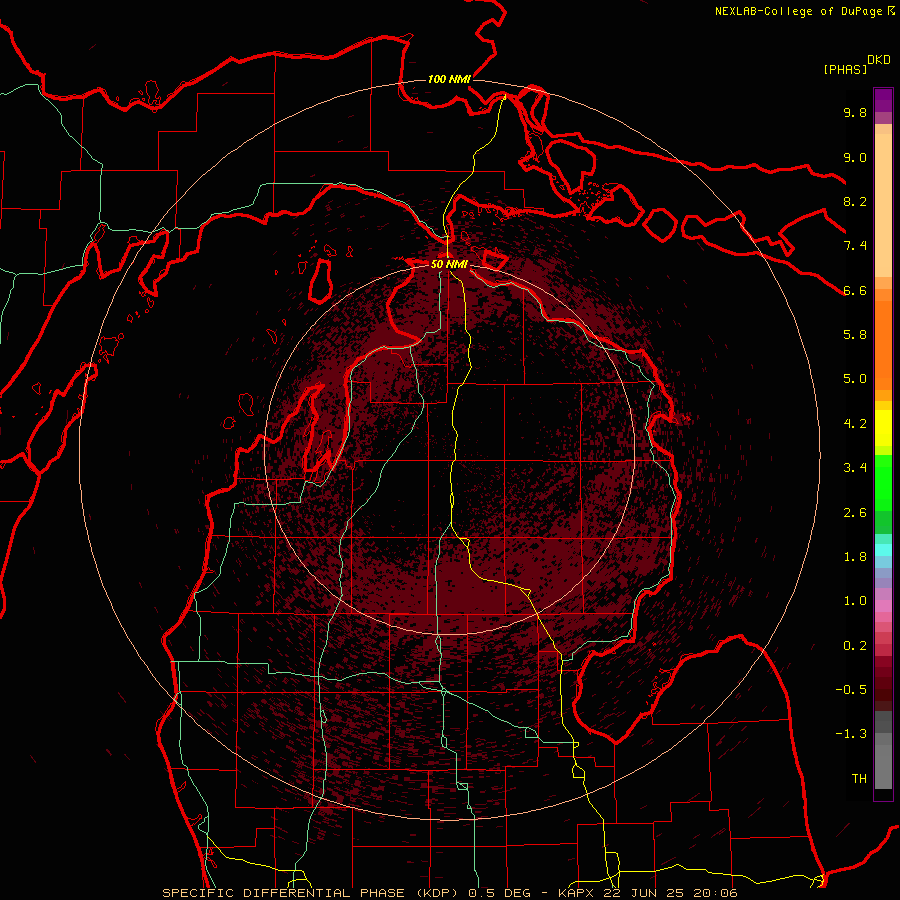The height and width of the screenshot is (900, 900).
Task: Click the bright green color bar segment
Action: 883,482
